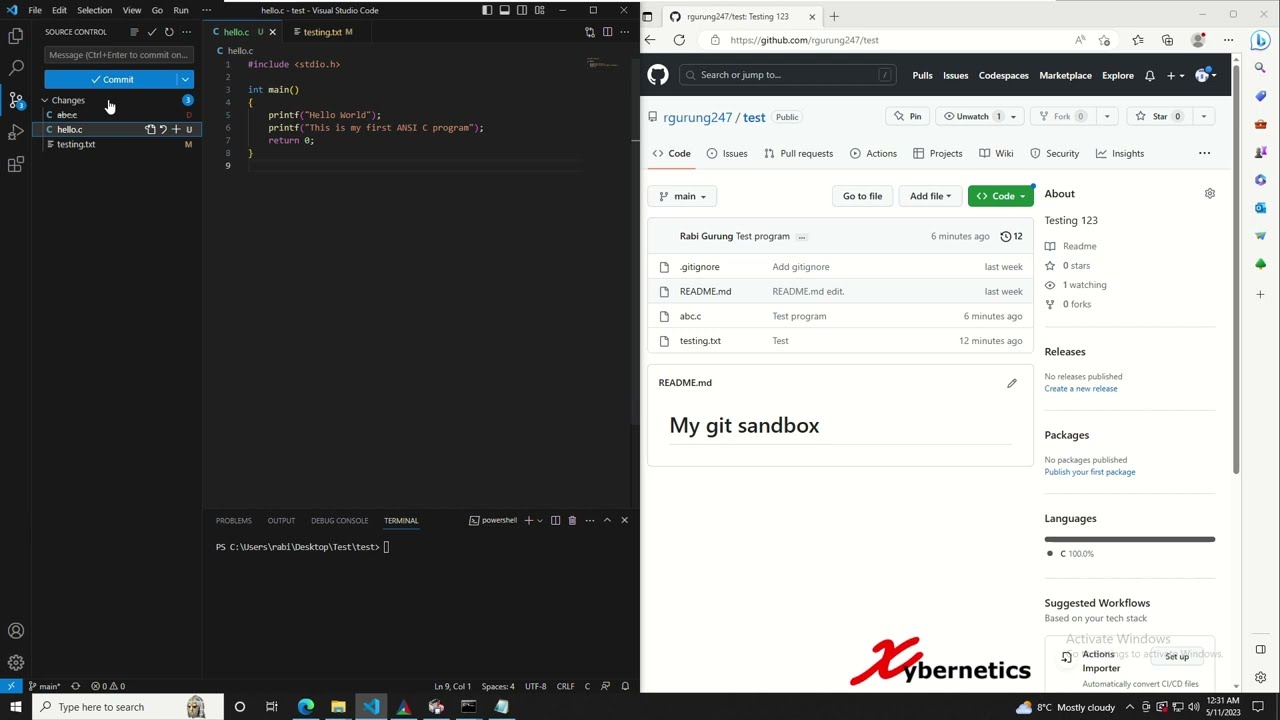
Task: Toggle VS Code bottom panel layout
Action: pos(504,10)
